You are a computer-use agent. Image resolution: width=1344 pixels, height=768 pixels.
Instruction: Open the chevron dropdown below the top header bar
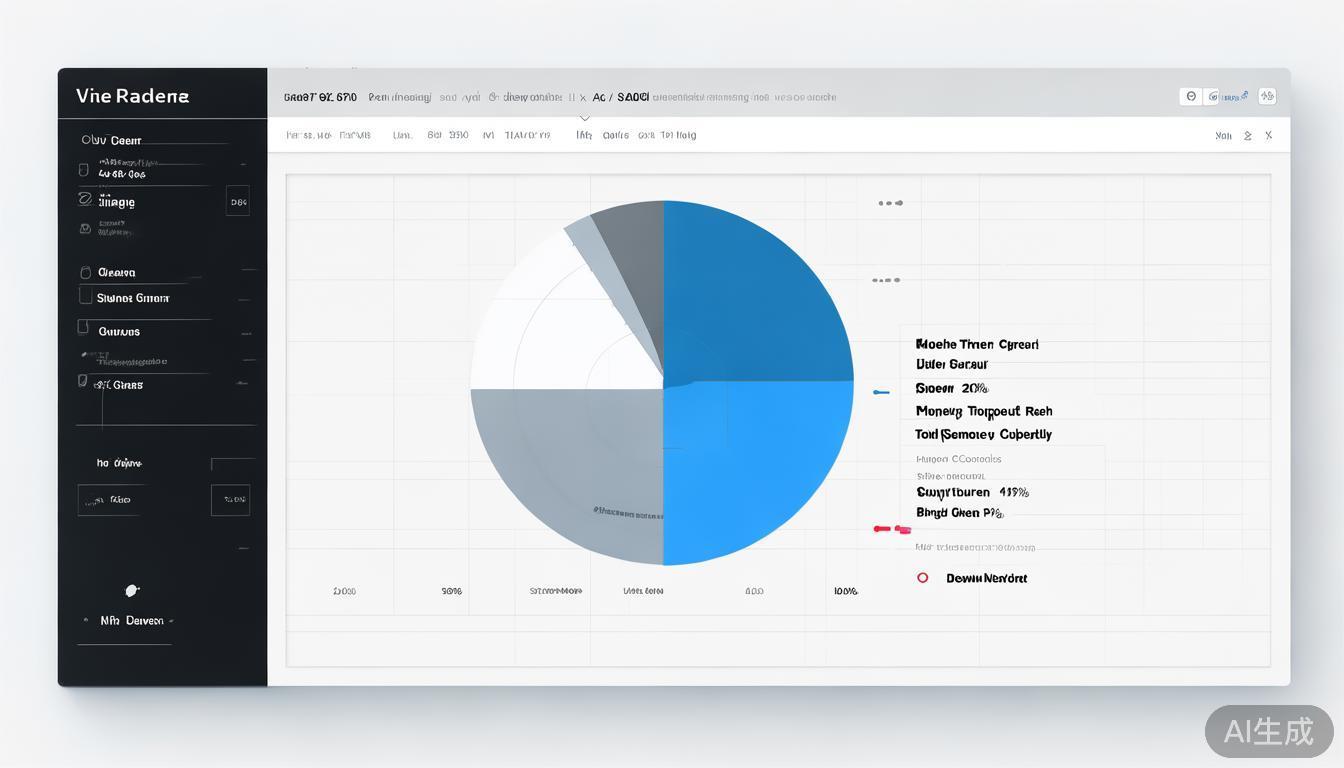point(585,118)
